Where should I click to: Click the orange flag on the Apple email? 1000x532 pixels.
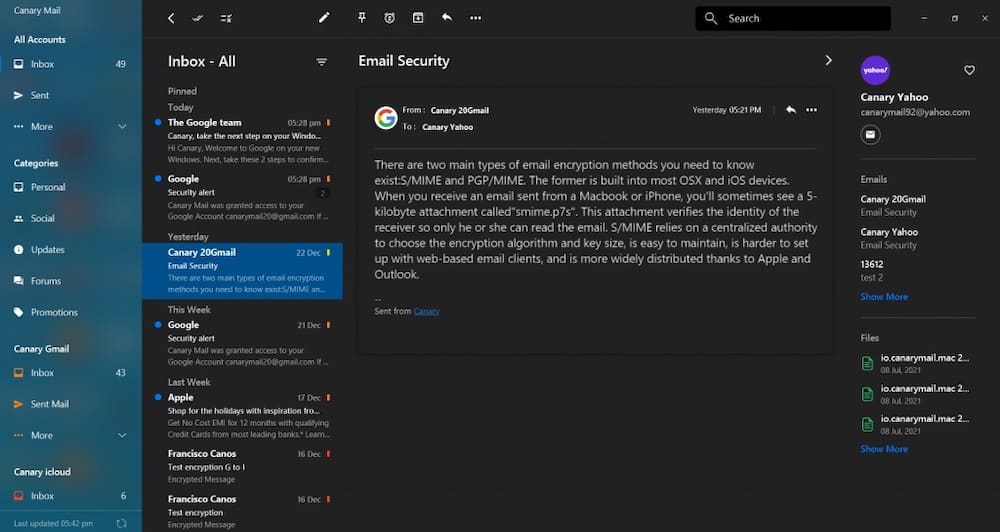tap(328, 397)
